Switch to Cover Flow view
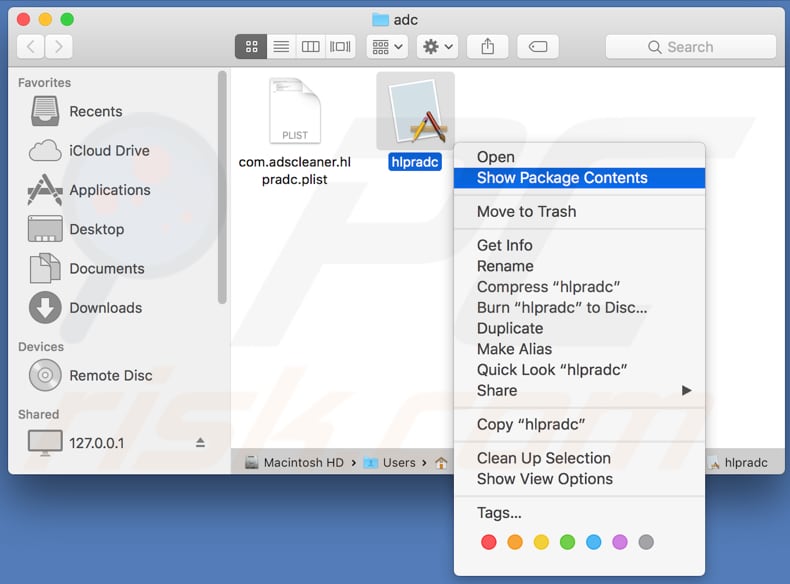 click(341, 46)
